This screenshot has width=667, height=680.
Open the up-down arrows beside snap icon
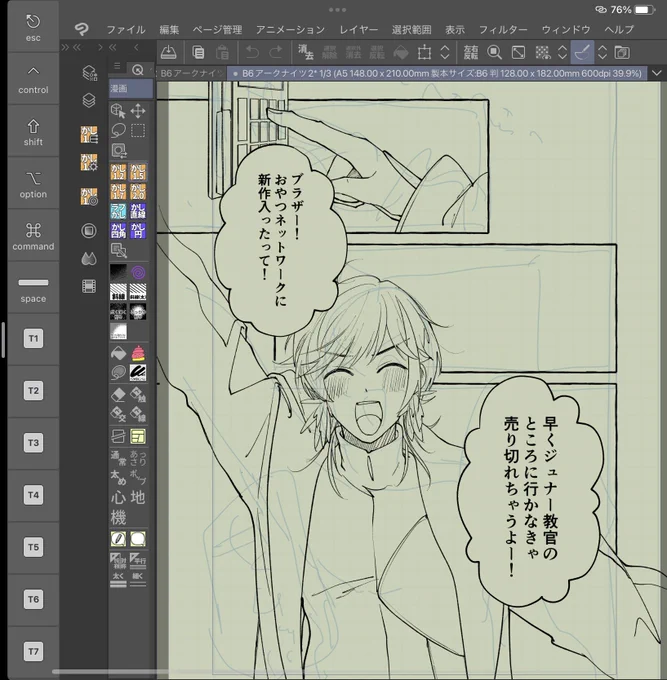pyautogui.click(x=602, y=52)
